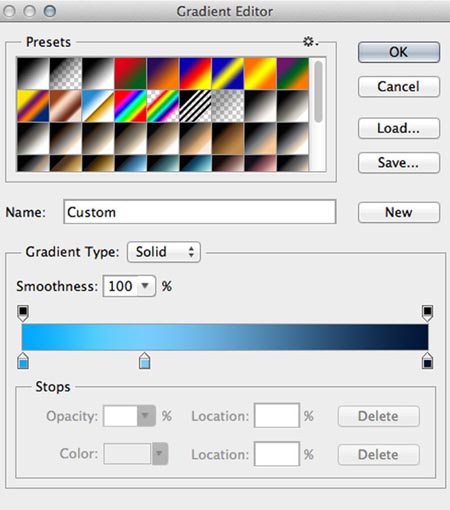
Task: Pick the red to green gradient preset
Action: (x=130, y=73)
